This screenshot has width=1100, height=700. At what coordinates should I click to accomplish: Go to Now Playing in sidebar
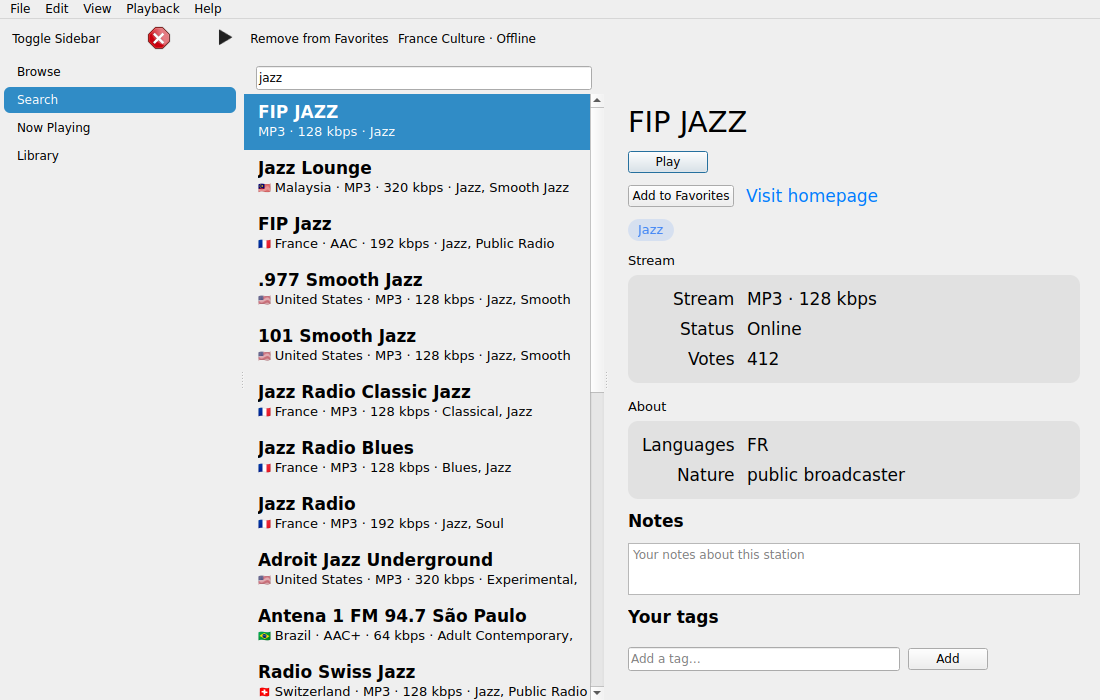click(x=120, y=128)
